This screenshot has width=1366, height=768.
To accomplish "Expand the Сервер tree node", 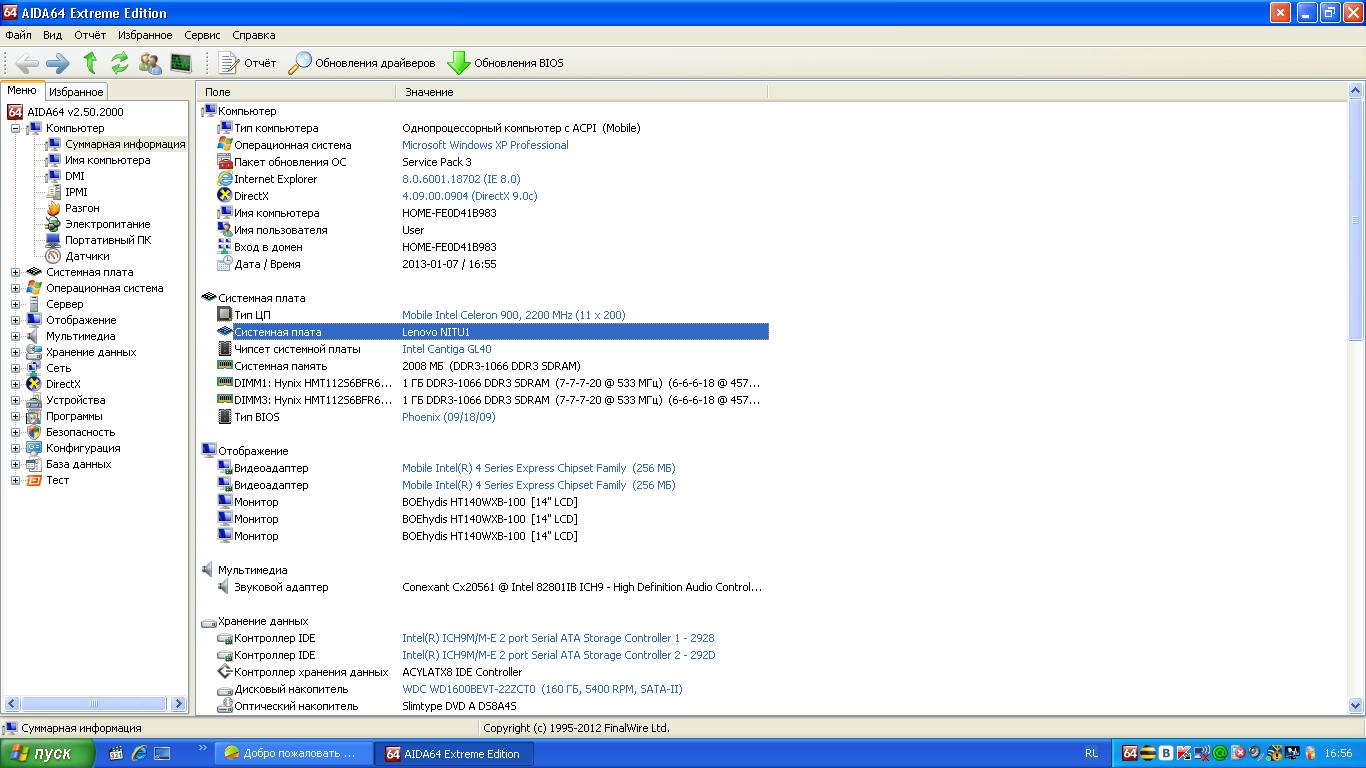I will pos(15,304).
